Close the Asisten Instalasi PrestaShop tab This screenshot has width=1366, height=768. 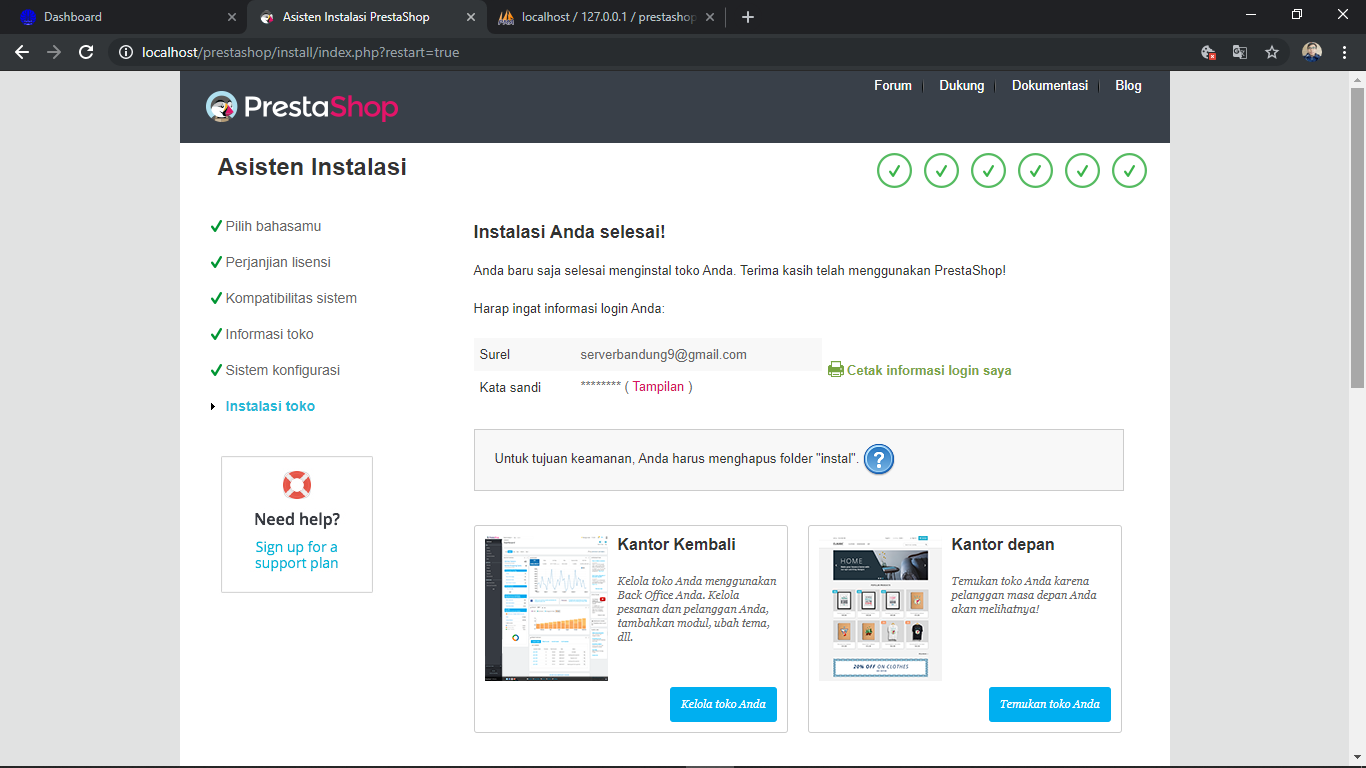coord(471,17)
